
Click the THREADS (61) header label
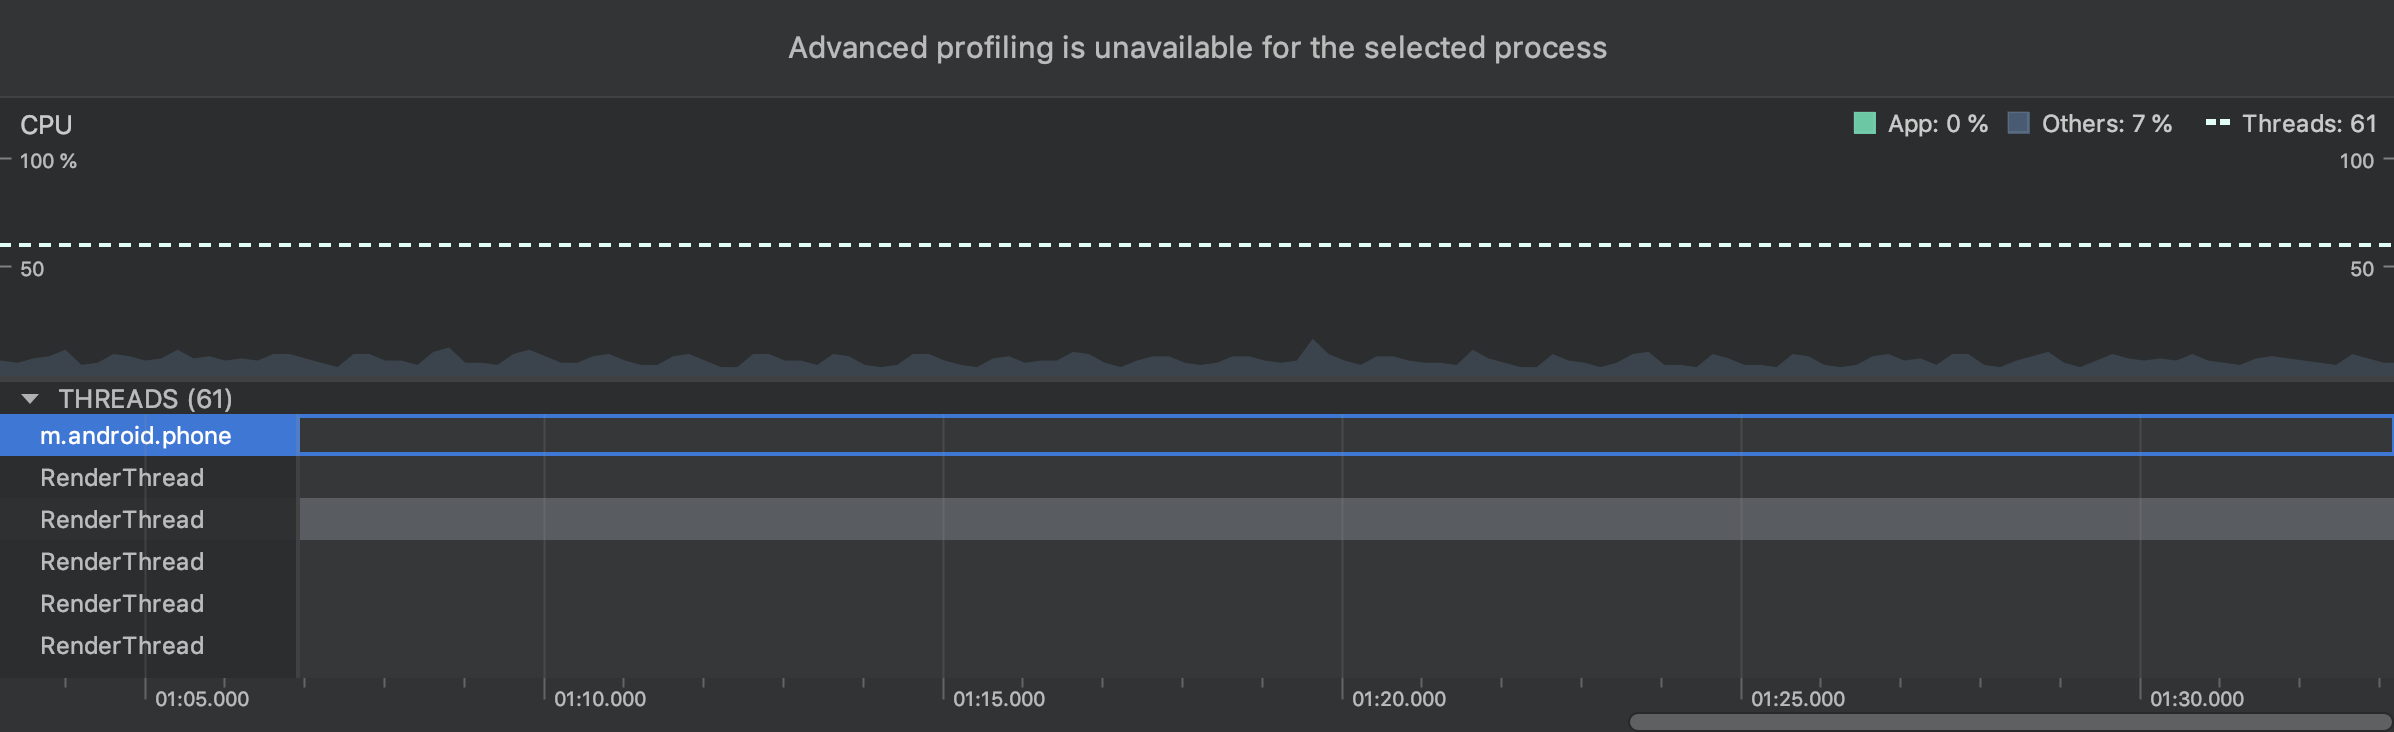pyautogui.click(x=145, y=399)
